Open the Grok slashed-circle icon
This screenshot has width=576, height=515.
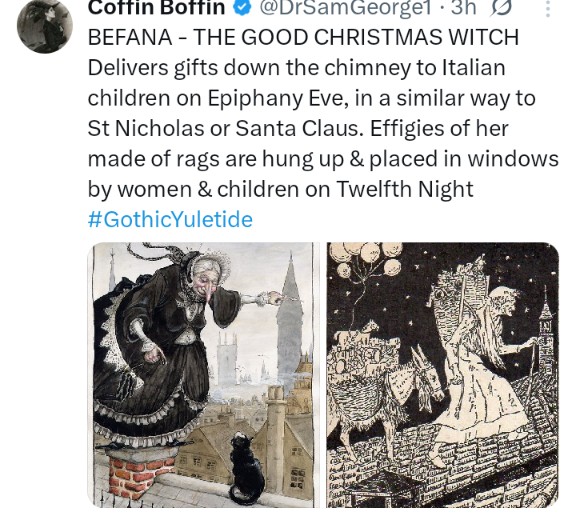tap(500, 8)
